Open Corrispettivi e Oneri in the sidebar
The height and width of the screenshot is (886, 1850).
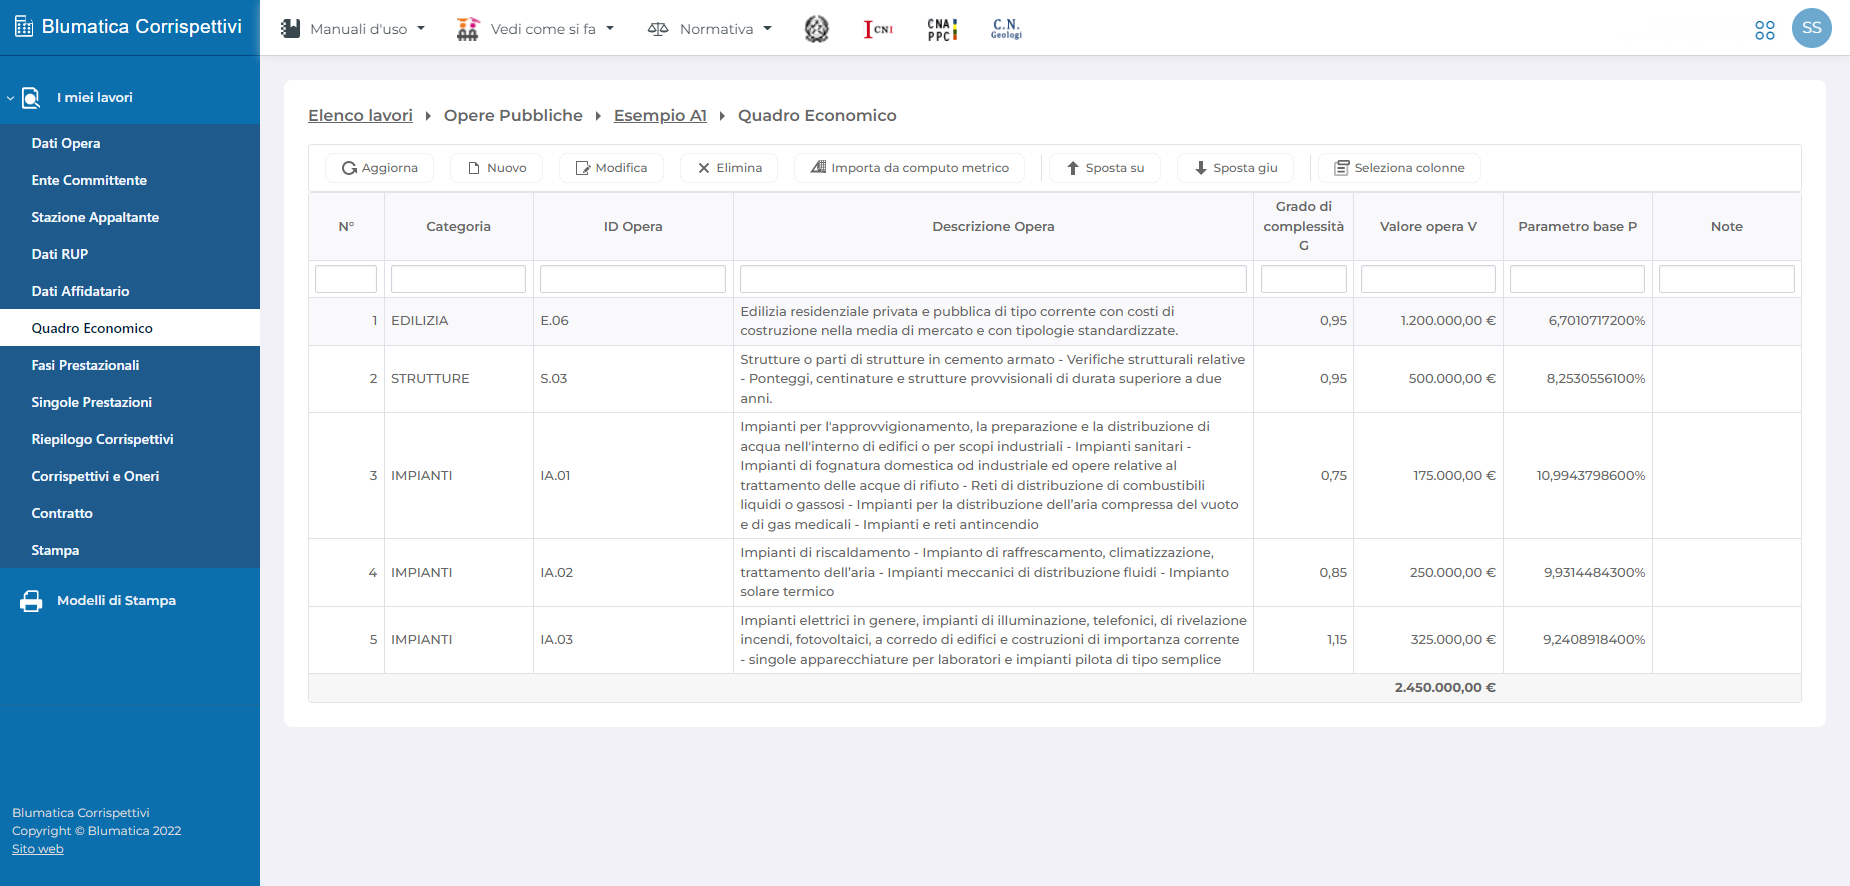pyautogui.click(x=130, y=476)
